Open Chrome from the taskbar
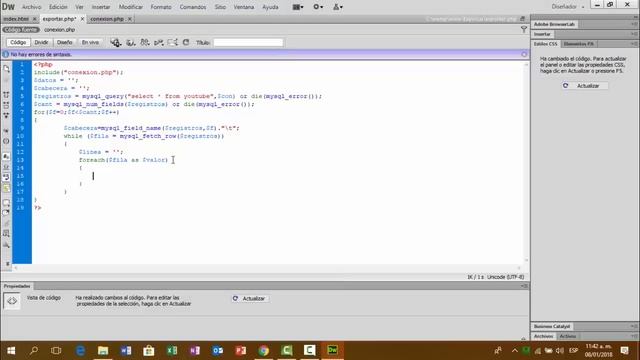This screenshot has width=640, height=360. coord(263,350)
